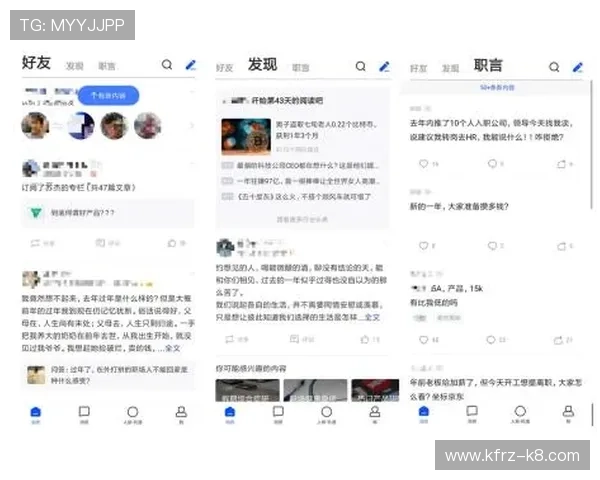Open the third friend avatar in stories row

(114, 125)
